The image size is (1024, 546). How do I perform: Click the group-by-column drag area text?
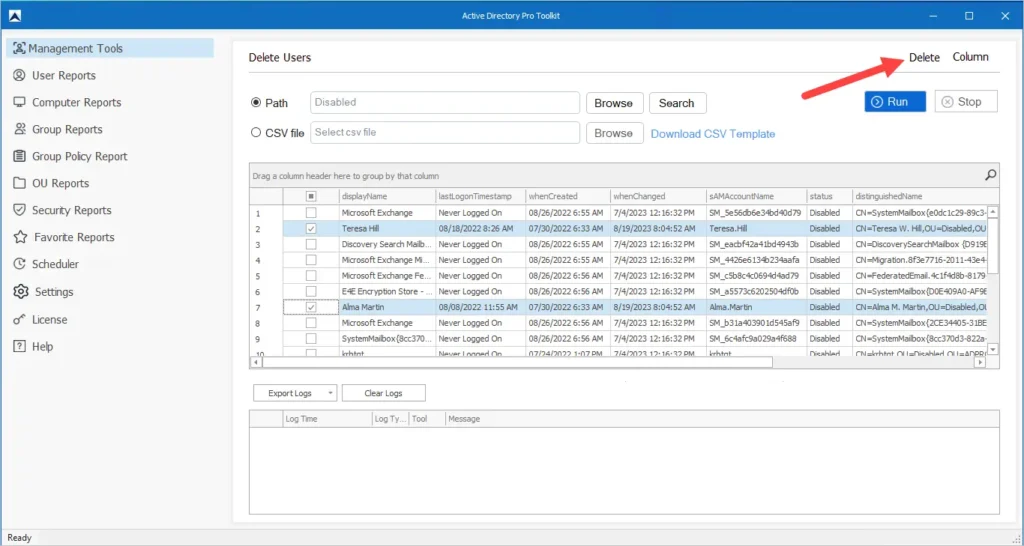[345, 176]
